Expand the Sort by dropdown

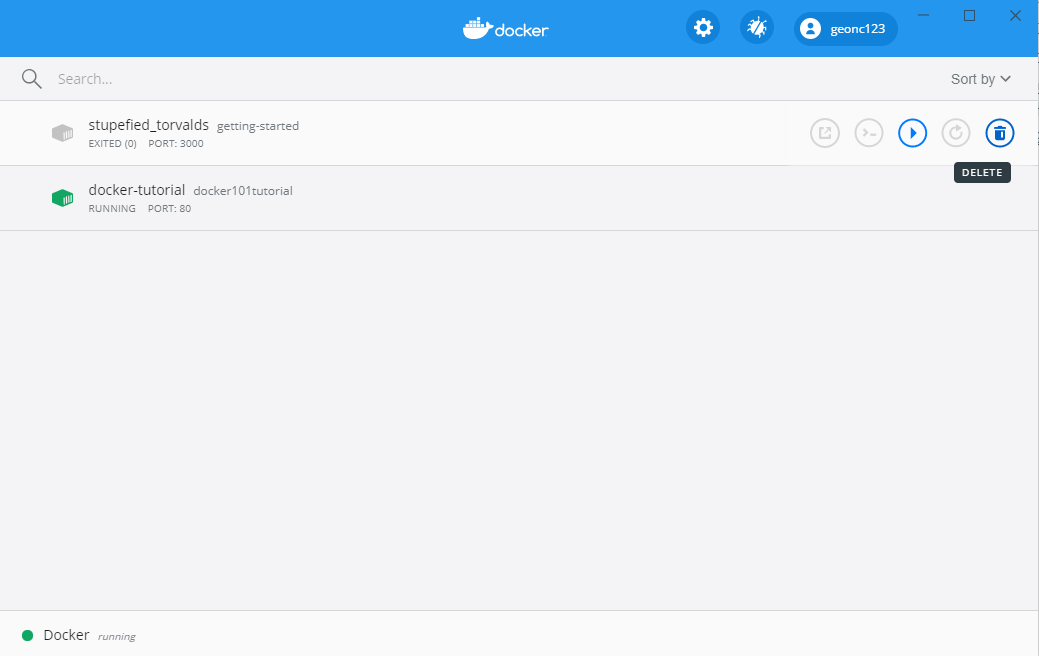tap(981, 79)
